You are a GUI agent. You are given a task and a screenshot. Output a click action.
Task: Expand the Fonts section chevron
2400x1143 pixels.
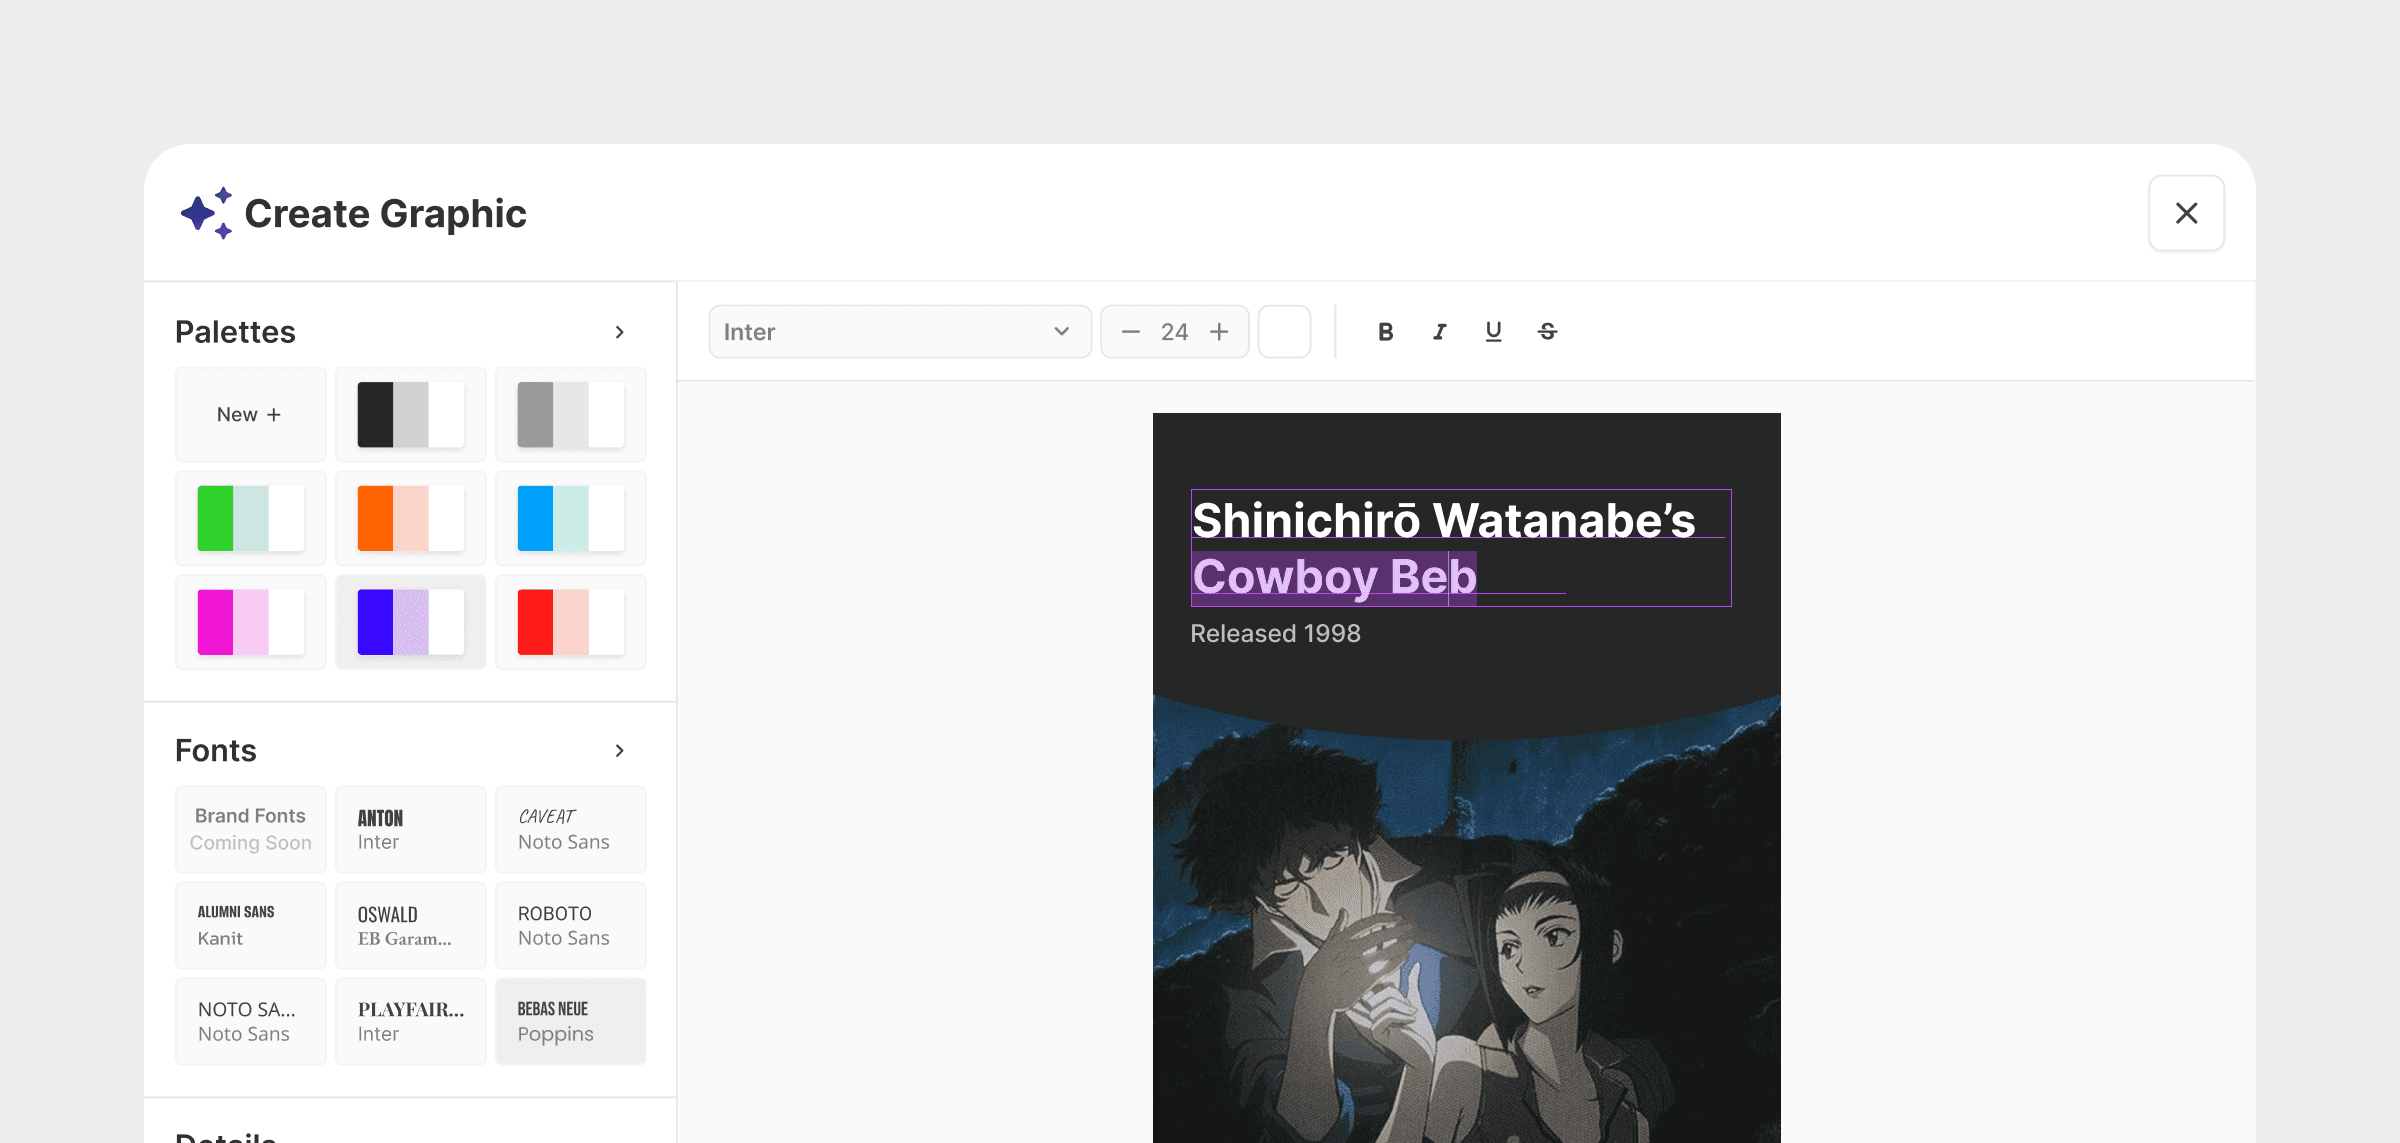coord(619,751)
